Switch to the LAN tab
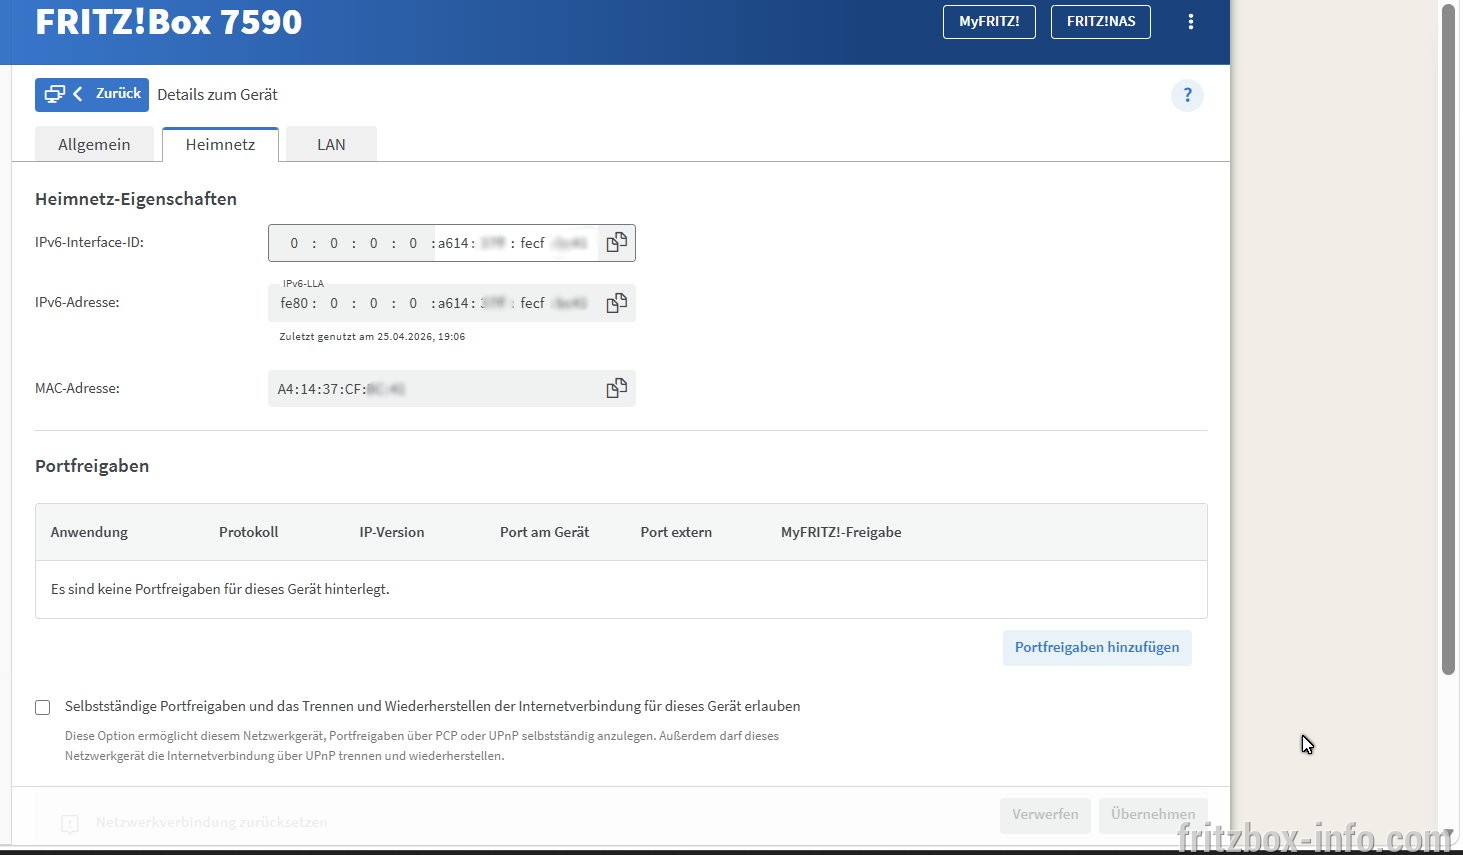Viewport: 1463px width, 855px height. coord(331,144)
